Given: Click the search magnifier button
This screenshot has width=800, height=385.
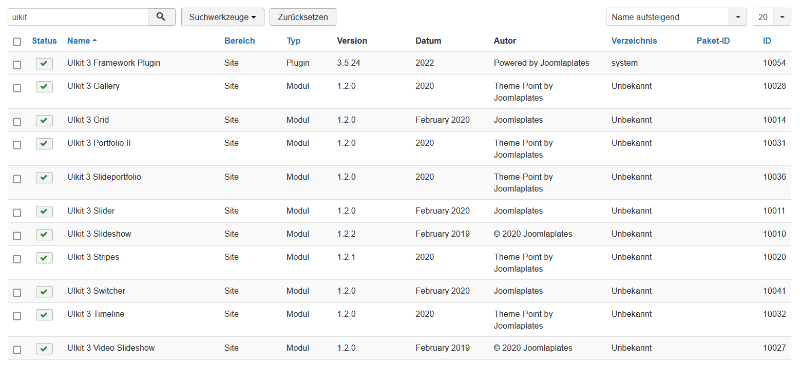Looking at the screenshot, I should (161, 17).
